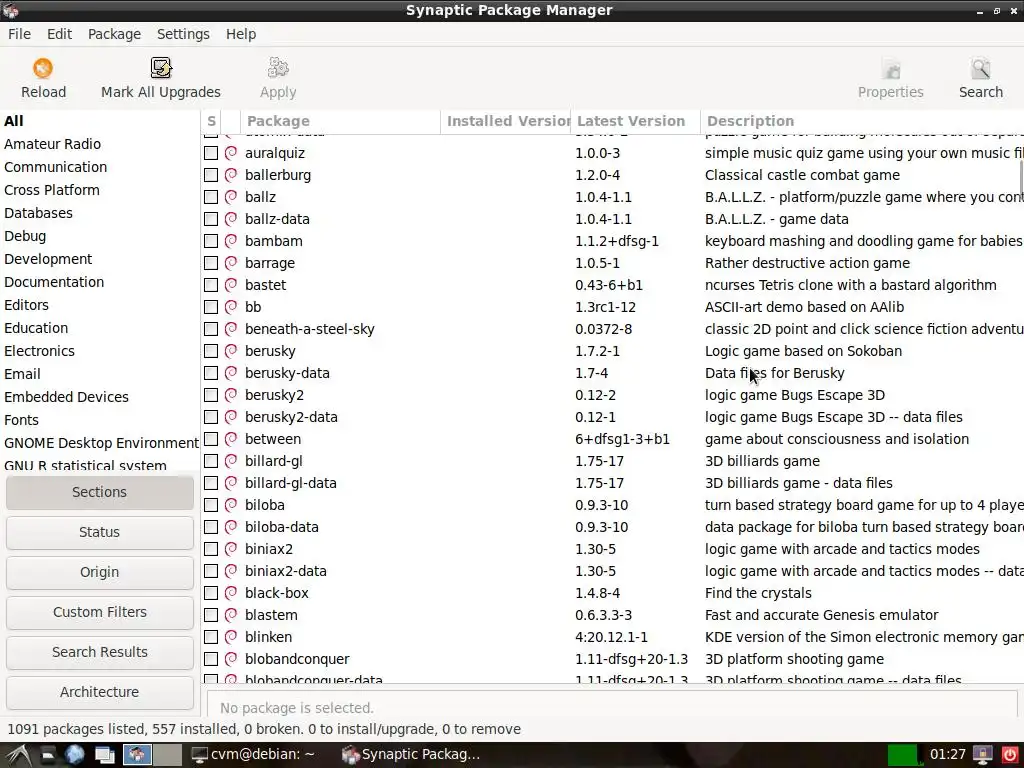Click the Synaptic window menu icon in title bar
The width and height of the screenshot is (1024, 768).
pyautogui.click(x=10, y=10)
